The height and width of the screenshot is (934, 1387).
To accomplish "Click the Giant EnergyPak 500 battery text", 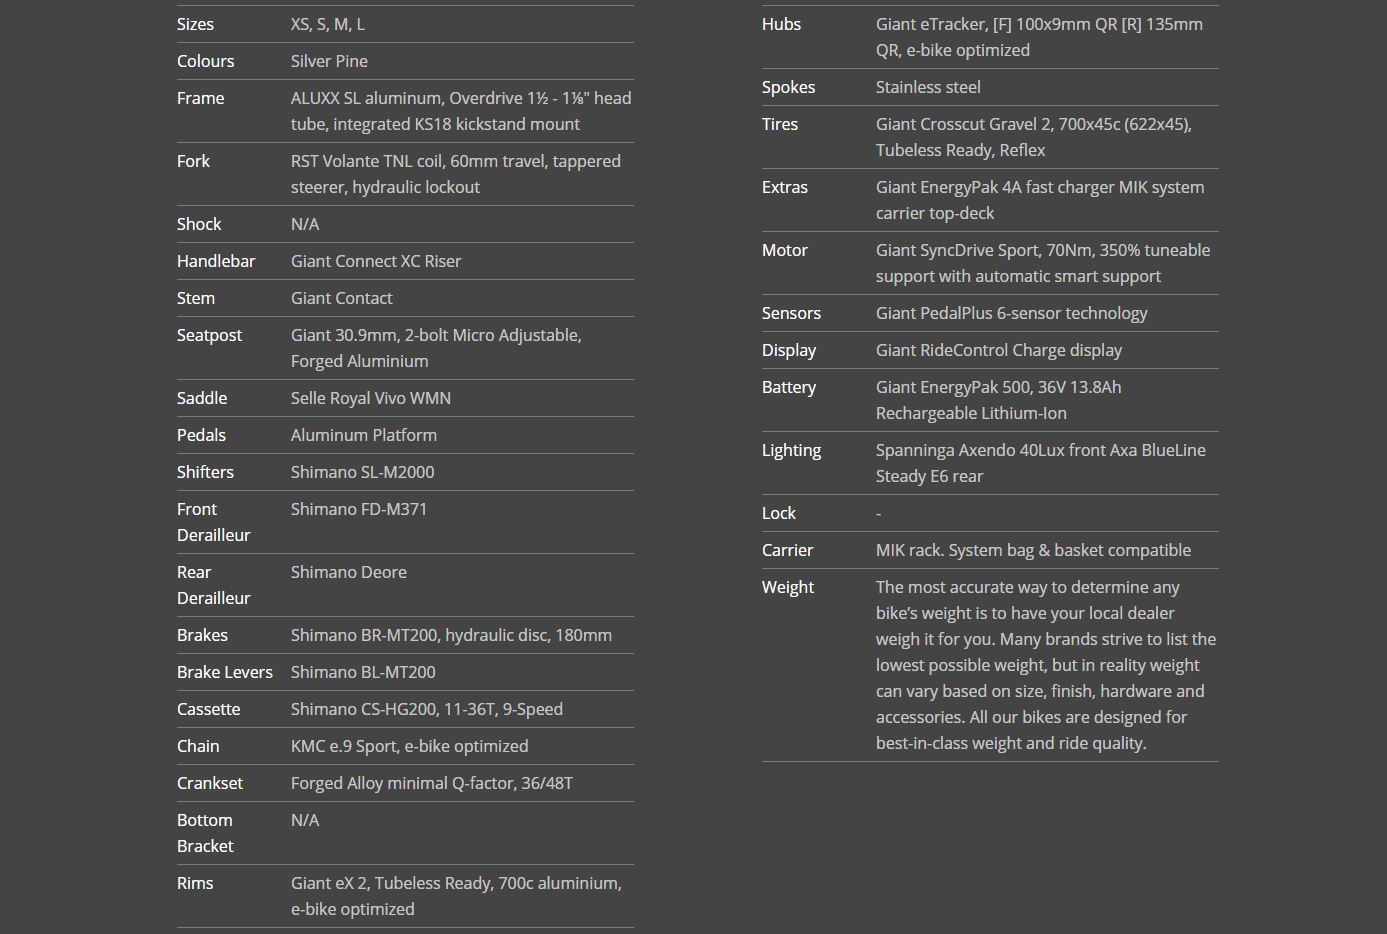I will [x=998, y=400].
